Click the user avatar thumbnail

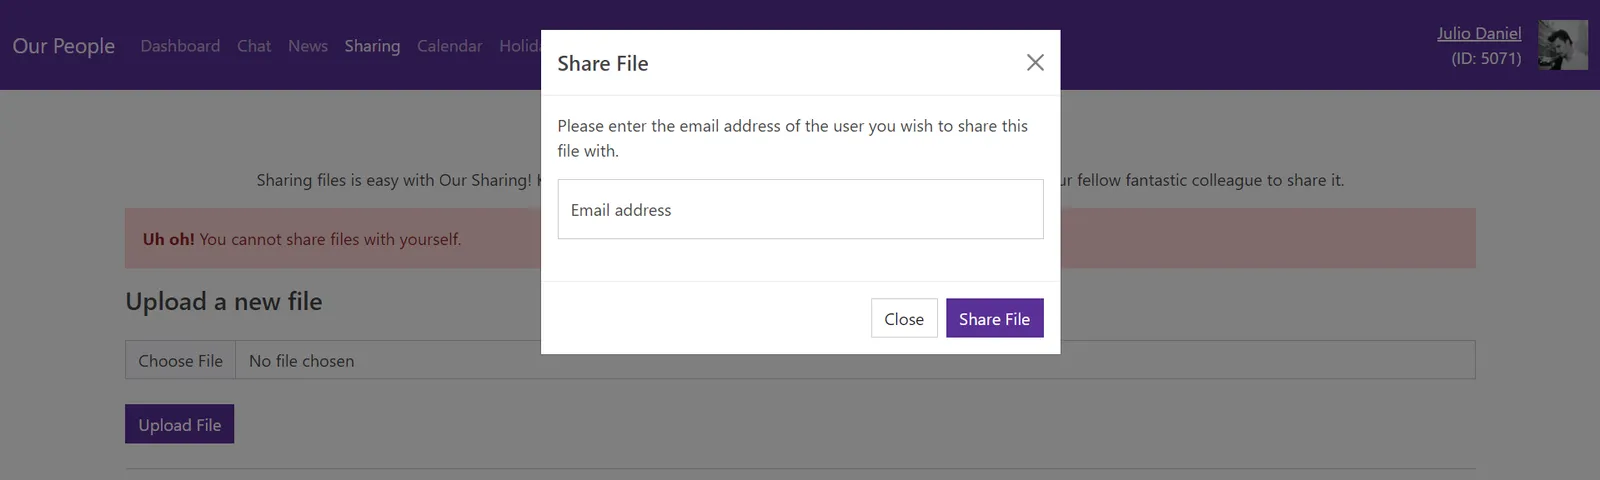click(x=1563, y=45)
